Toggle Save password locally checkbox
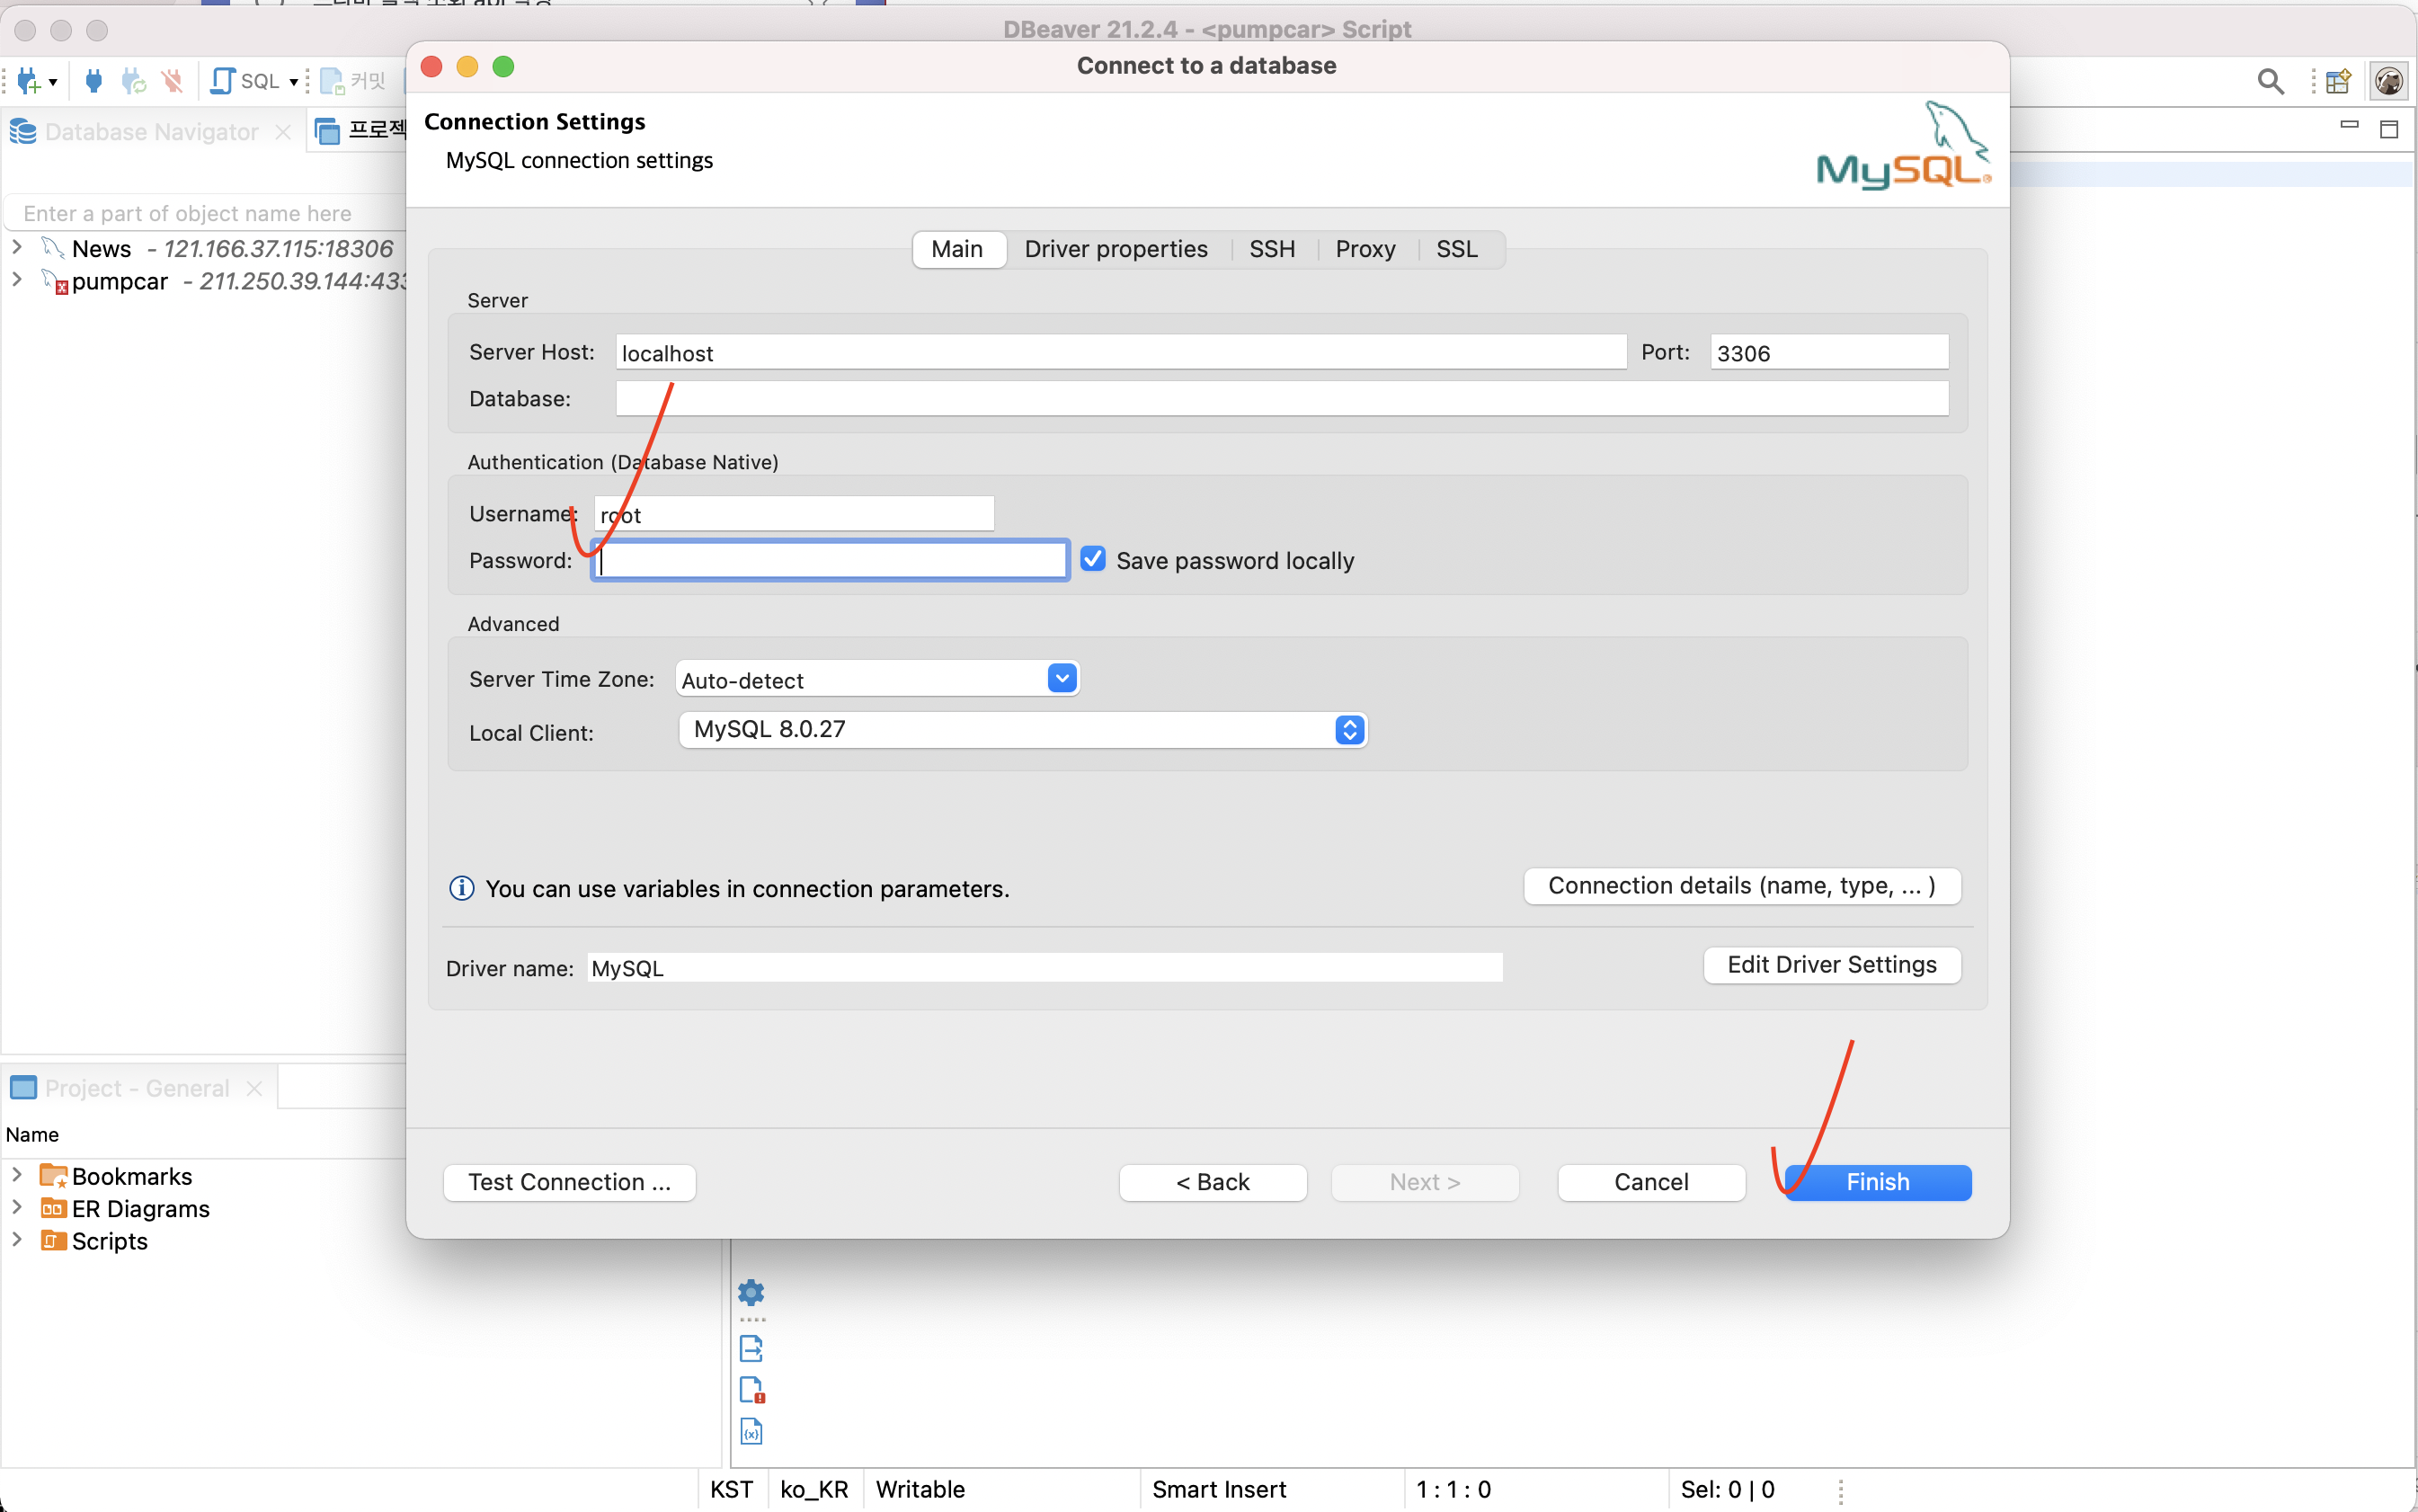 coord(1090,559)
